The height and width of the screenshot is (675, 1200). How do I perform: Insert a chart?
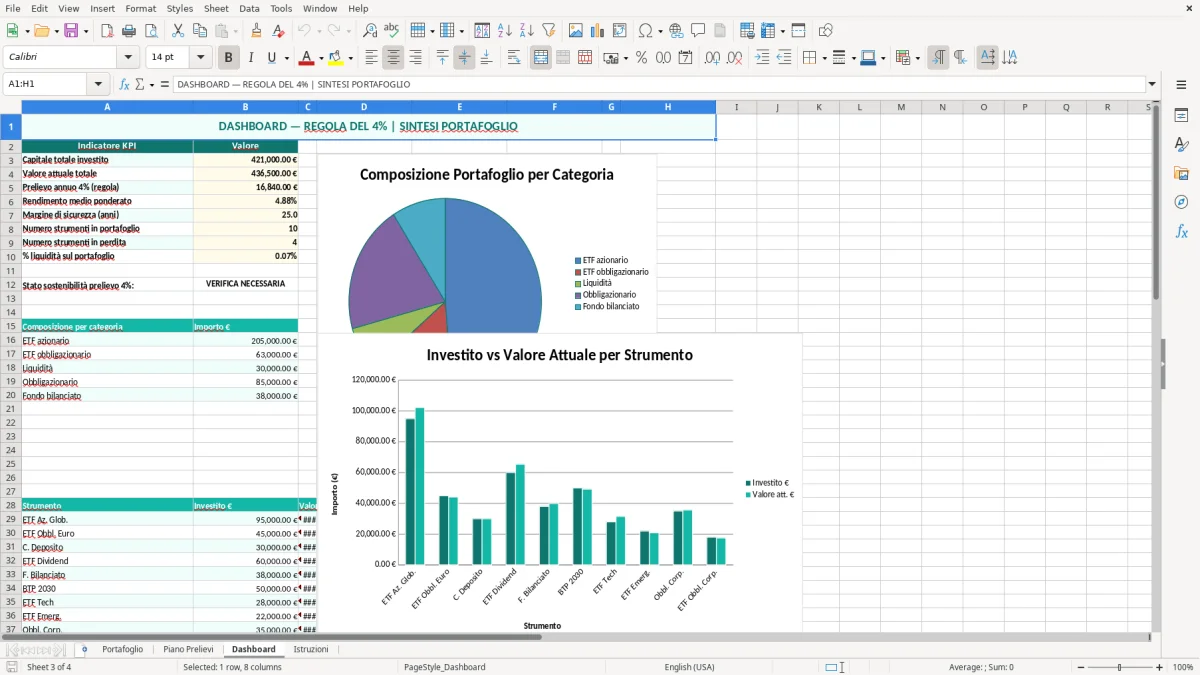[x=598, y=31]
